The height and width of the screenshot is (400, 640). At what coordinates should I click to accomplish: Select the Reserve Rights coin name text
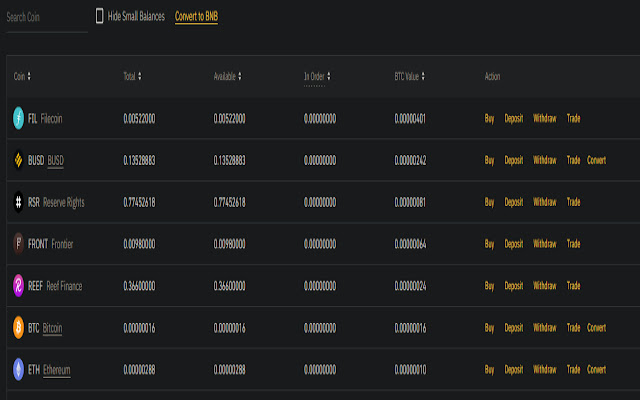(x=64, y=202)
